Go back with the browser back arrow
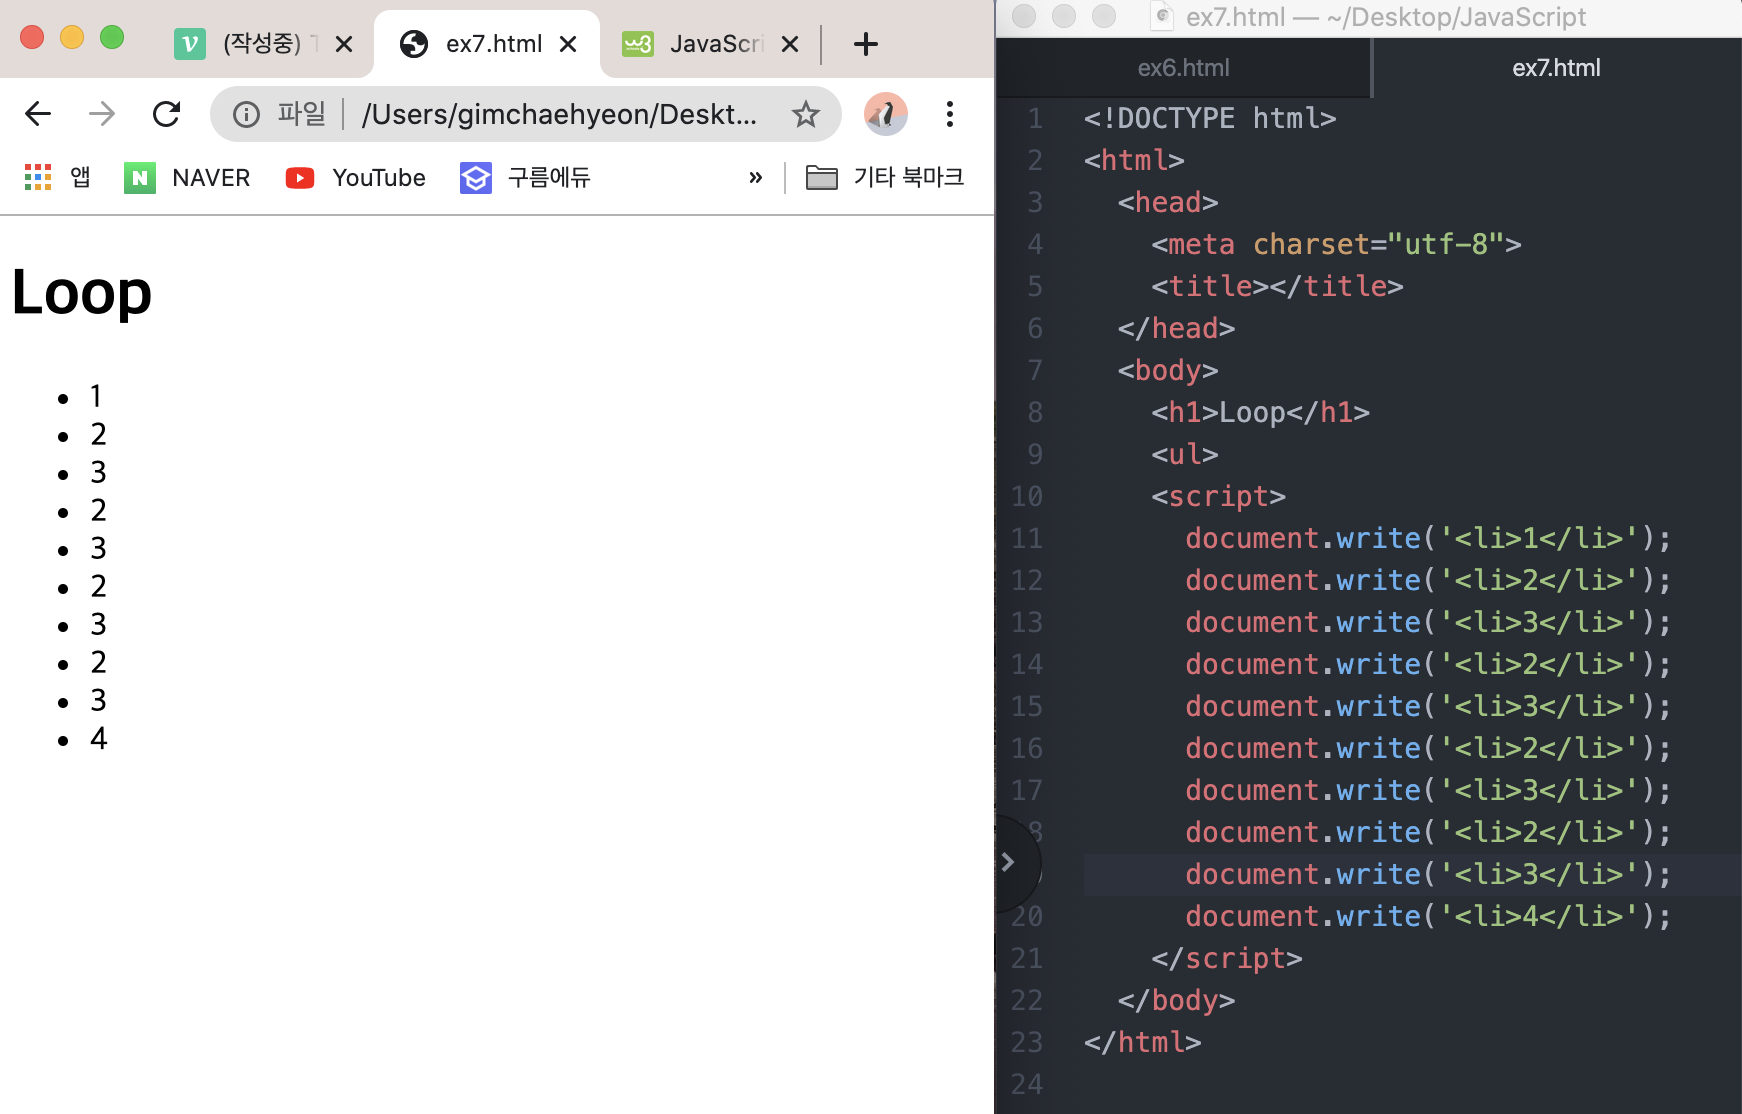This screenshot has width=1742, height=1114. 38,114
